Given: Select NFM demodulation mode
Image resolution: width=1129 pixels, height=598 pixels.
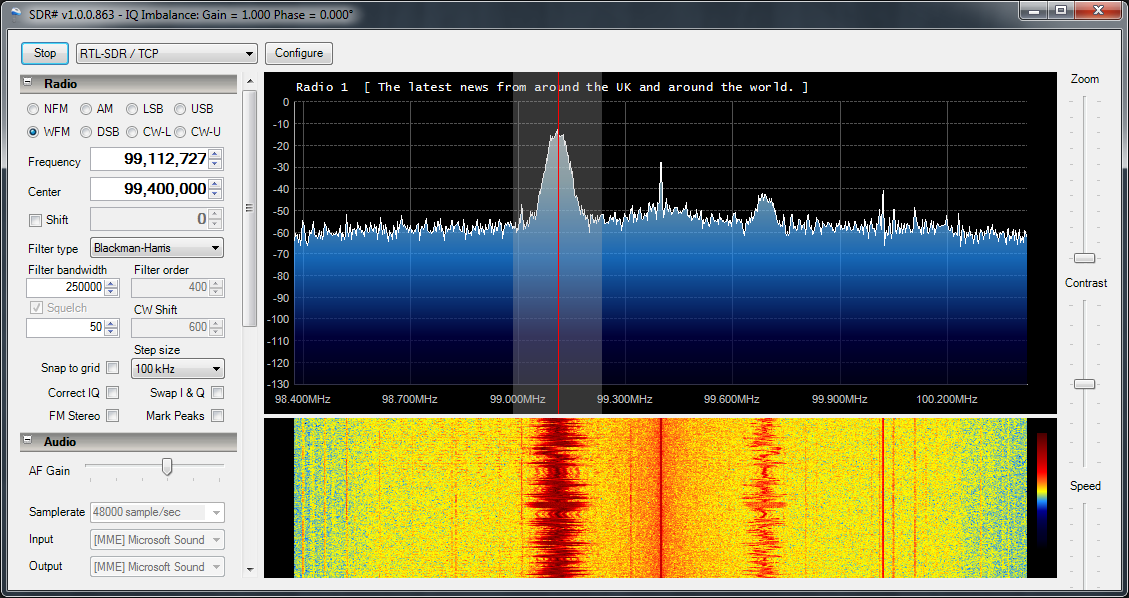Looking at the screenshot, I should point(48,109).
